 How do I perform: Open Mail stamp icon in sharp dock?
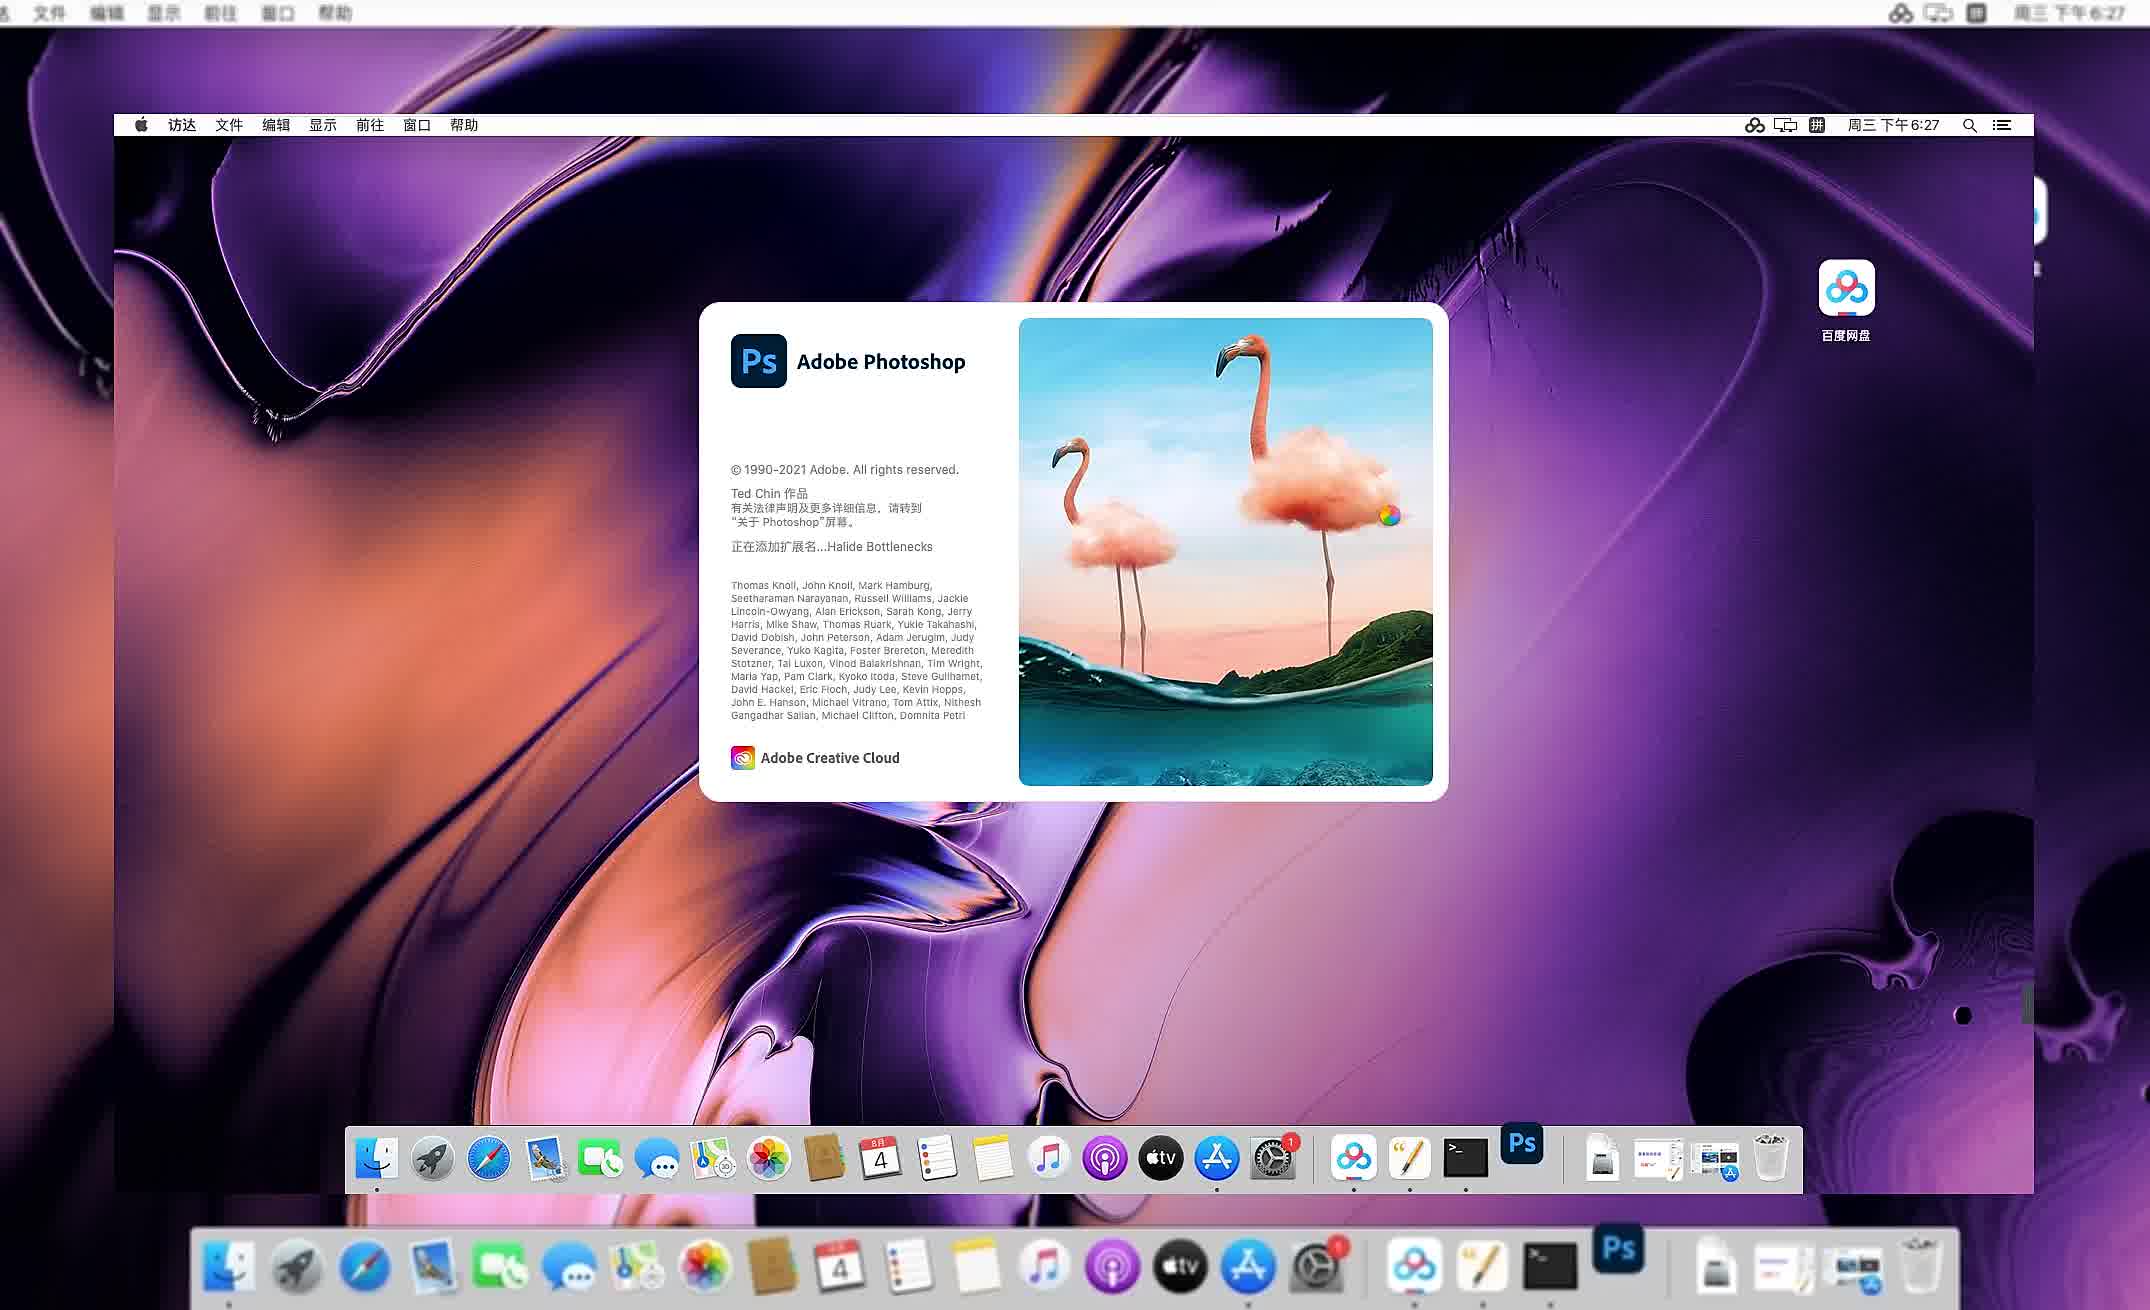click(x=545, y=1158)
